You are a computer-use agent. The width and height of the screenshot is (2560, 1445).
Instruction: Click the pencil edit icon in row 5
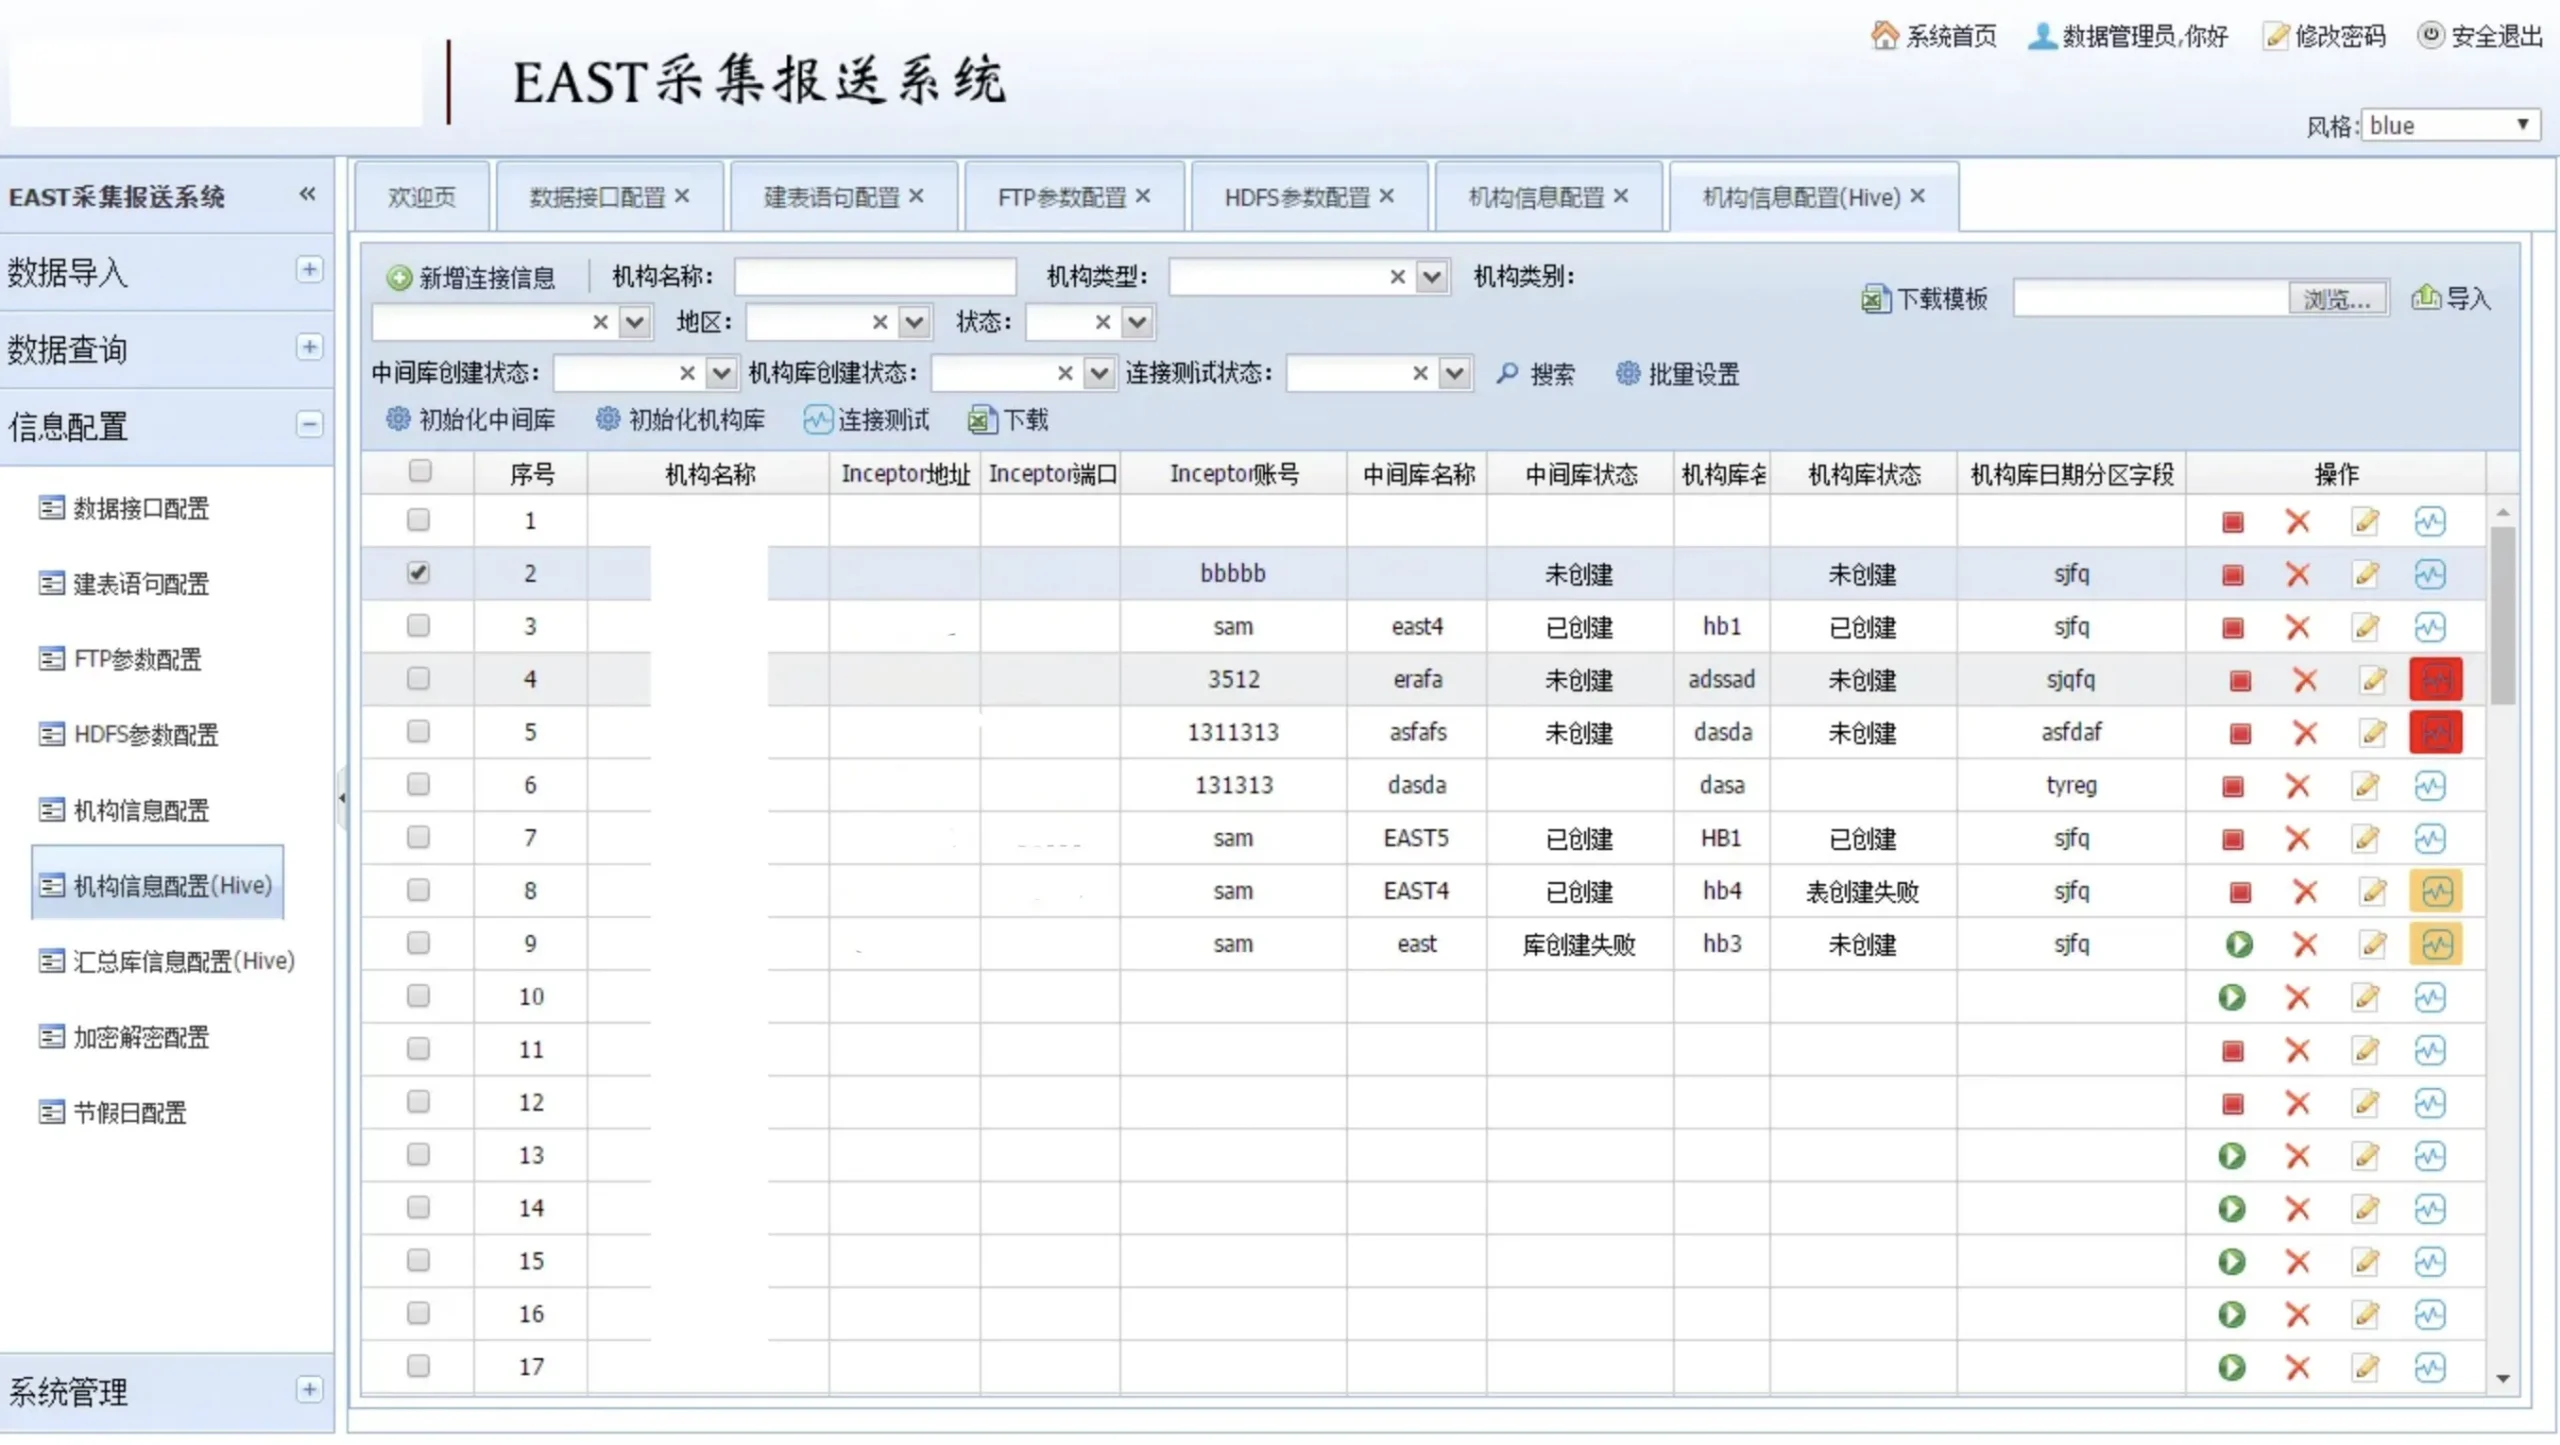[2372, 733]
